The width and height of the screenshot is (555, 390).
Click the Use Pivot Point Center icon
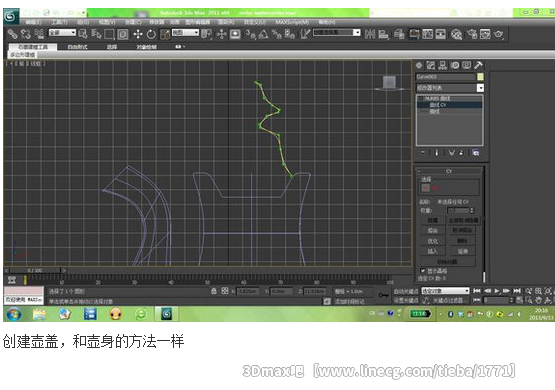pos(206,34)
